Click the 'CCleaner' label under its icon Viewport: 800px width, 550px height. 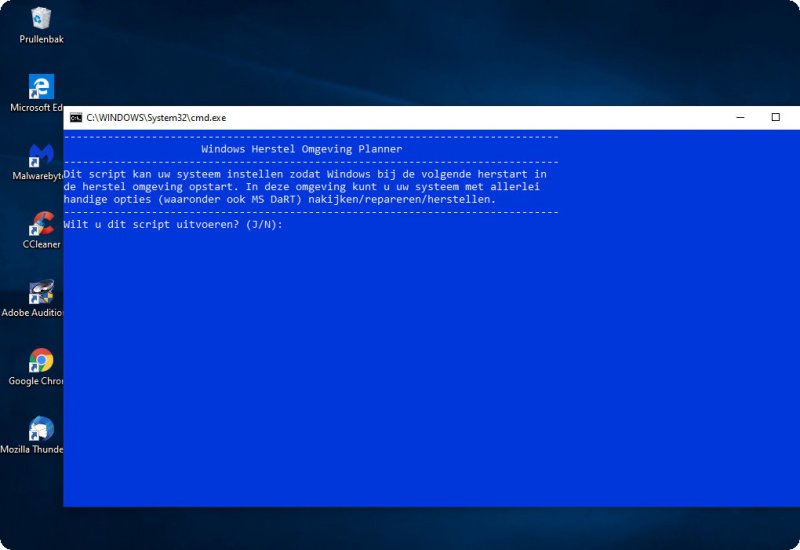pyautogui.click(x=42, y=244)
